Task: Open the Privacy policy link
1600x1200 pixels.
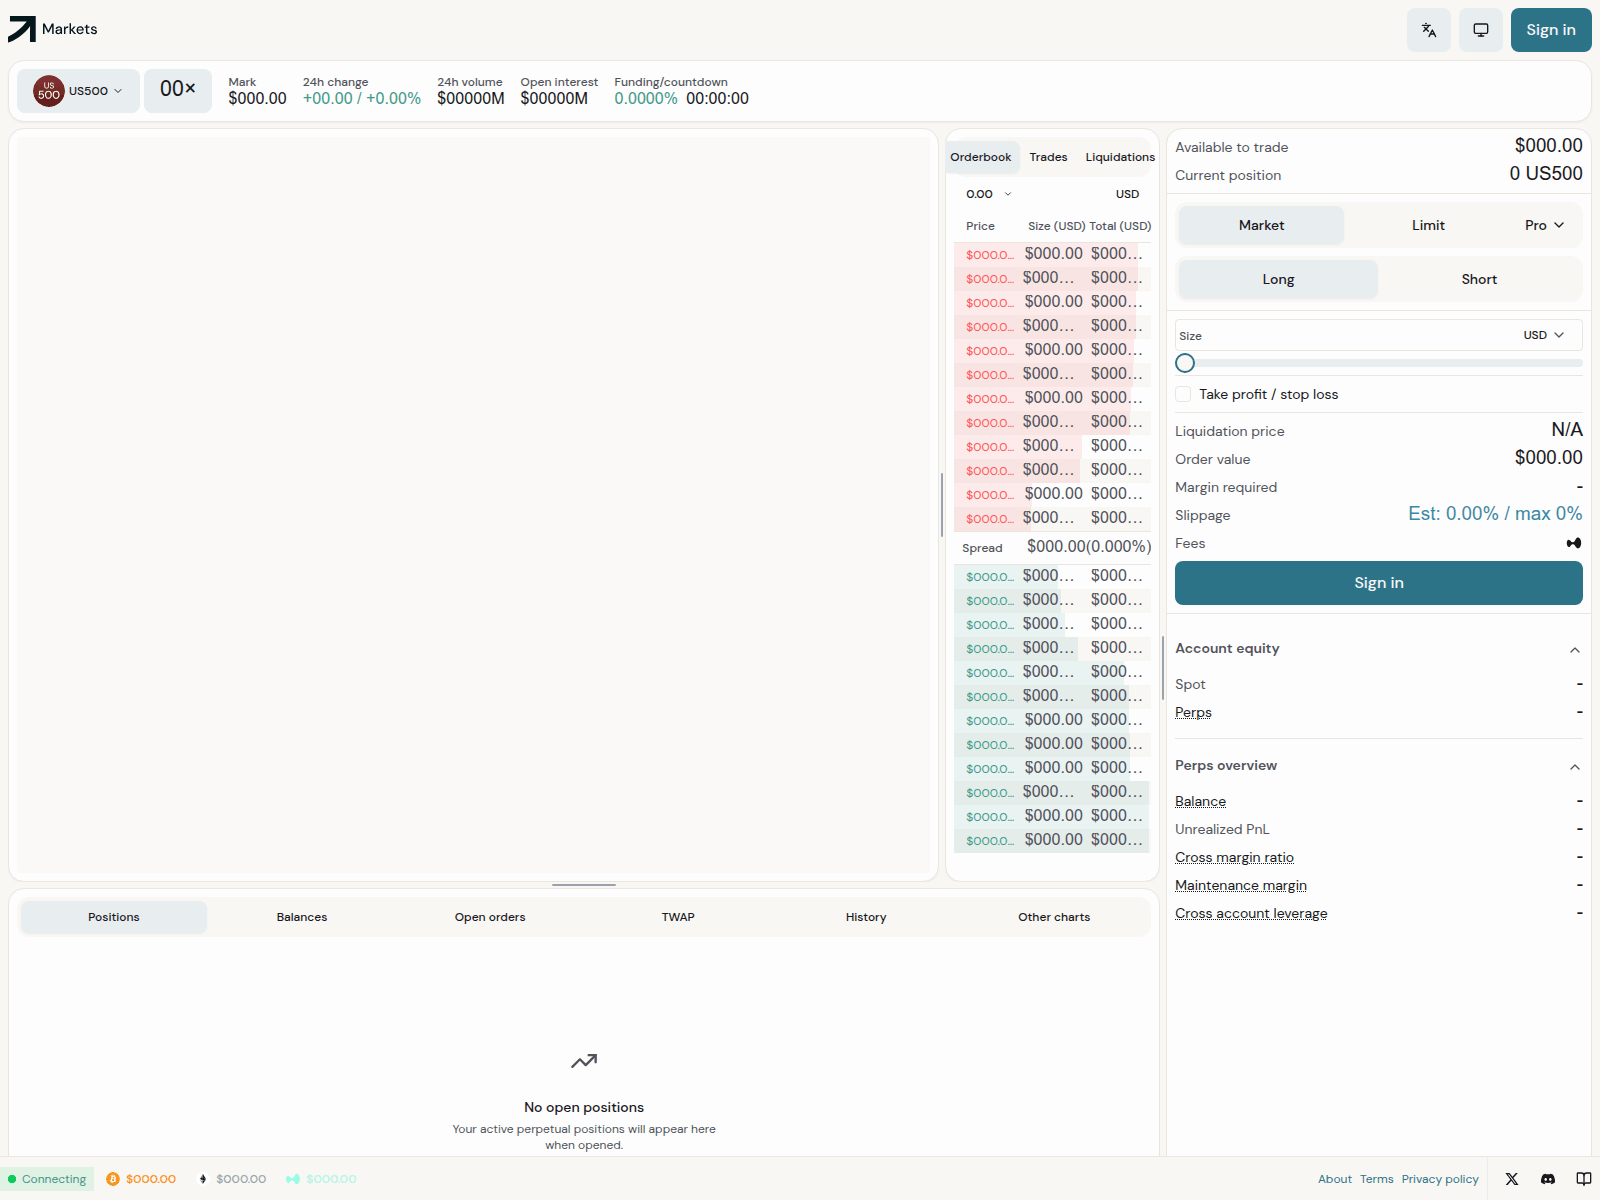Action: coord(1440,1179)
